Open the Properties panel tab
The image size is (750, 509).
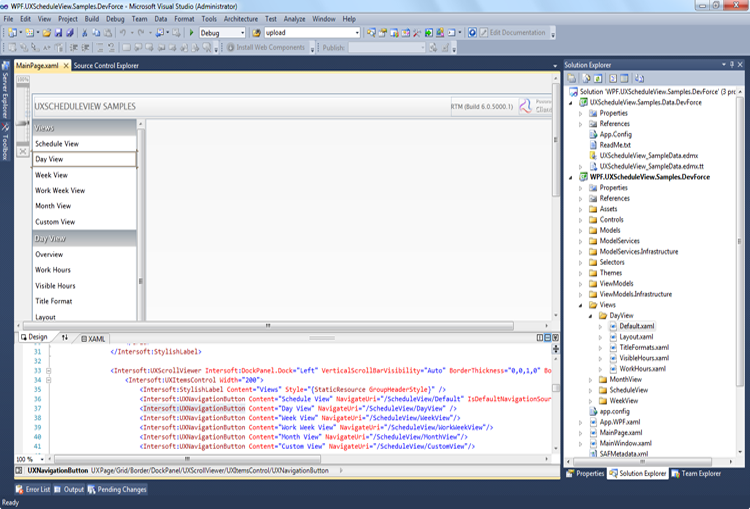[585, 474]
